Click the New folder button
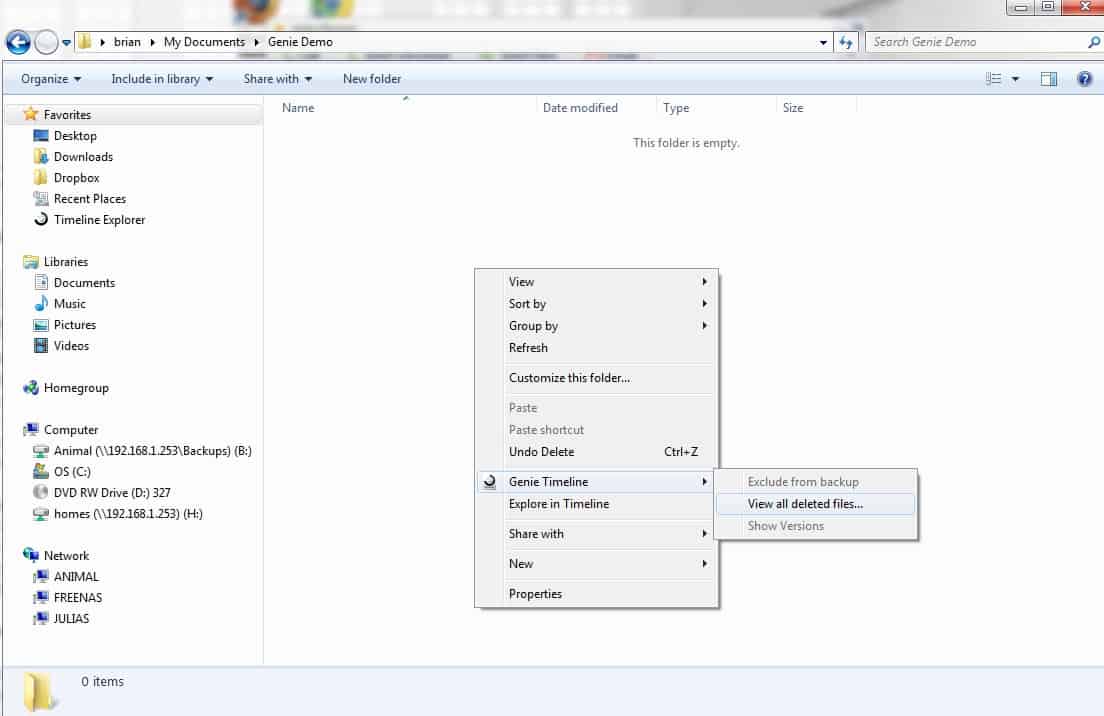This screenshot has height=716, width=1104. 372,79
